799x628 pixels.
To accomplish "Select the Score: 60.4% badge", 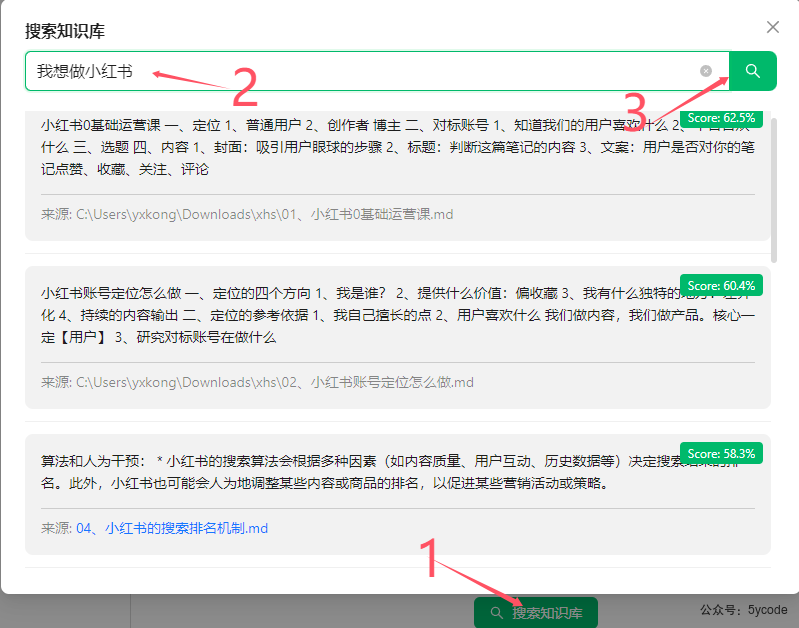I will (721, 285).
